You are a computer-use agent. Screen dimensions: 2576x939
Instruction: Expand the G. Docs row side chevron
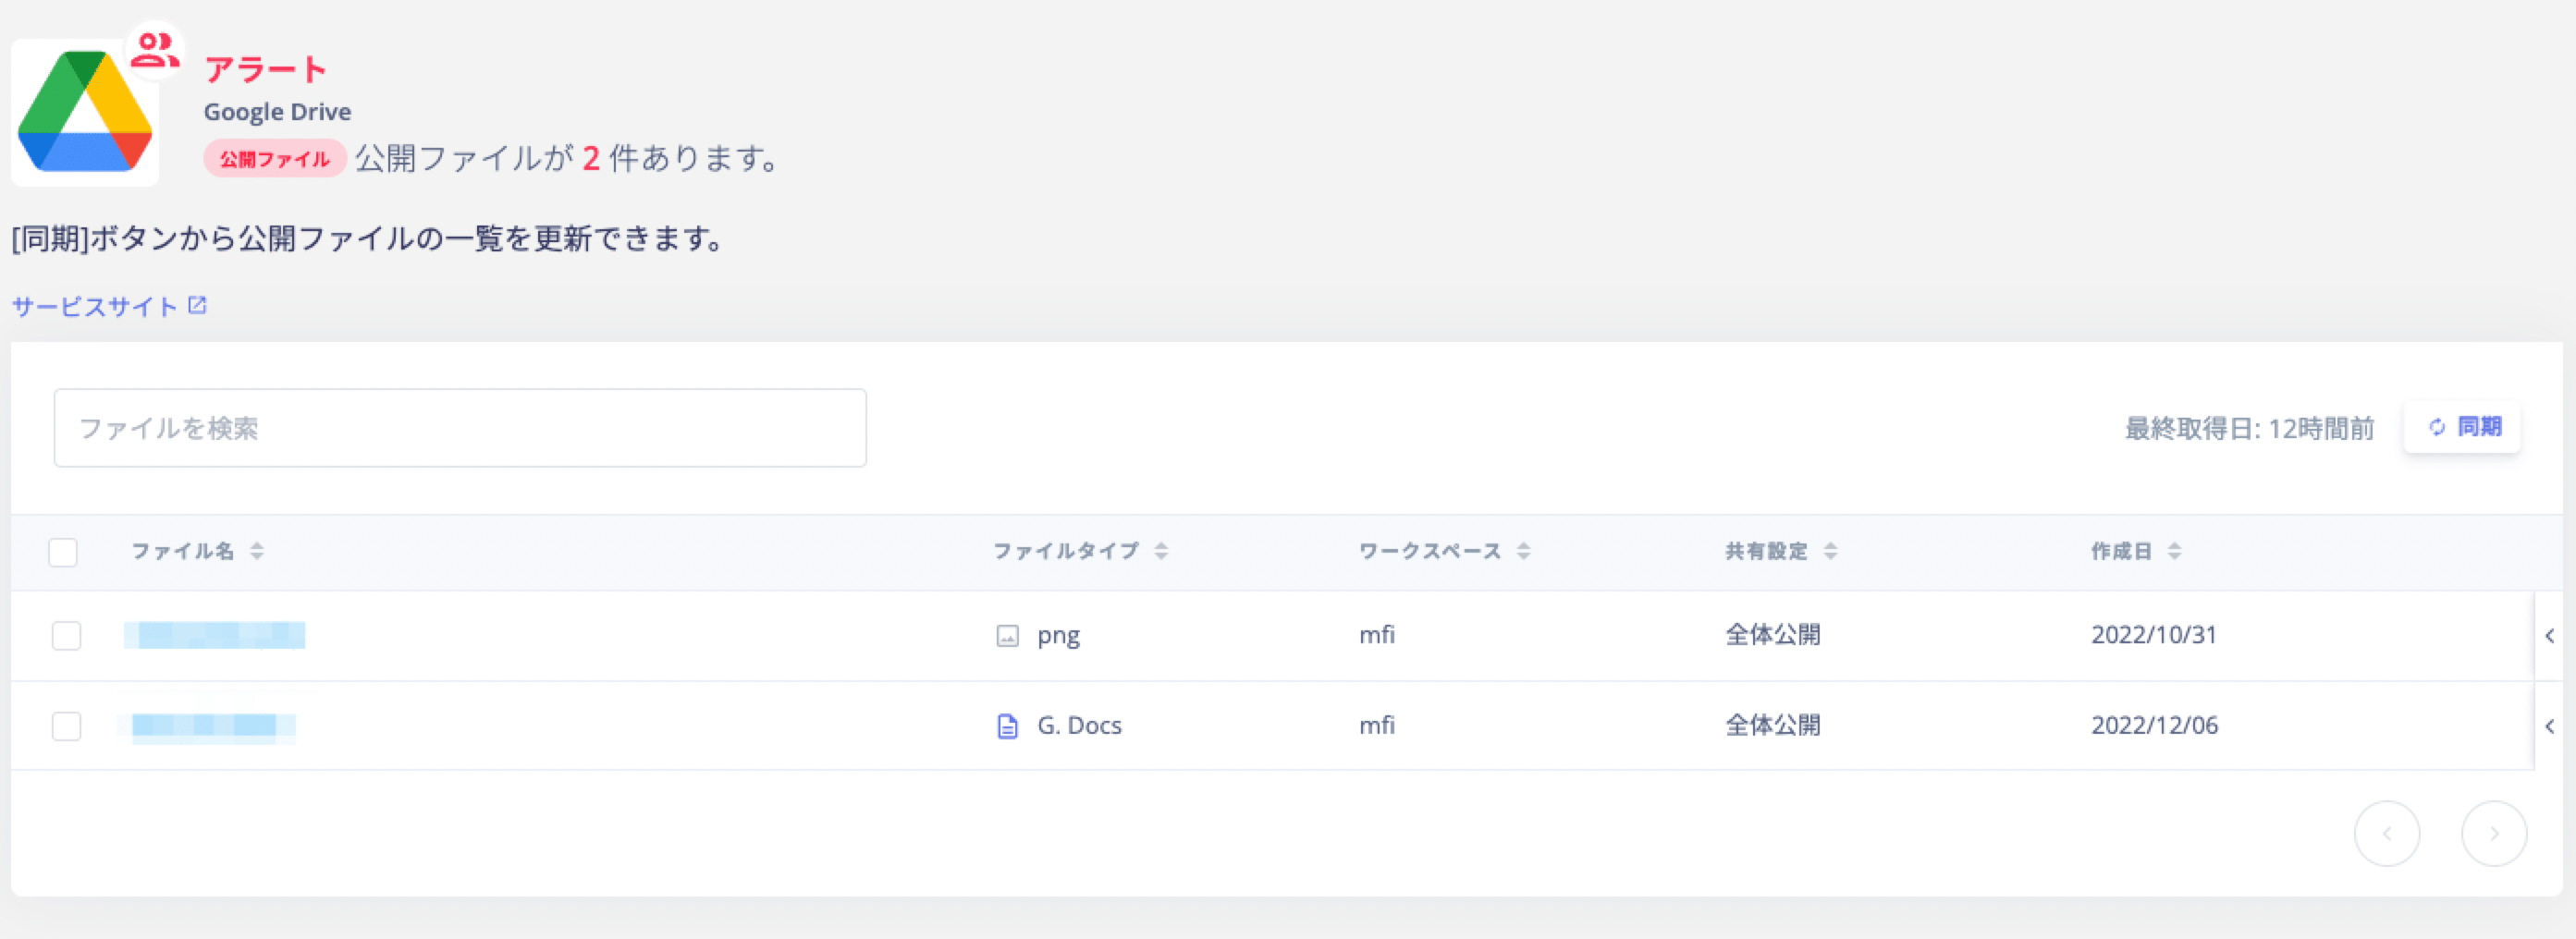[2550, 726]
